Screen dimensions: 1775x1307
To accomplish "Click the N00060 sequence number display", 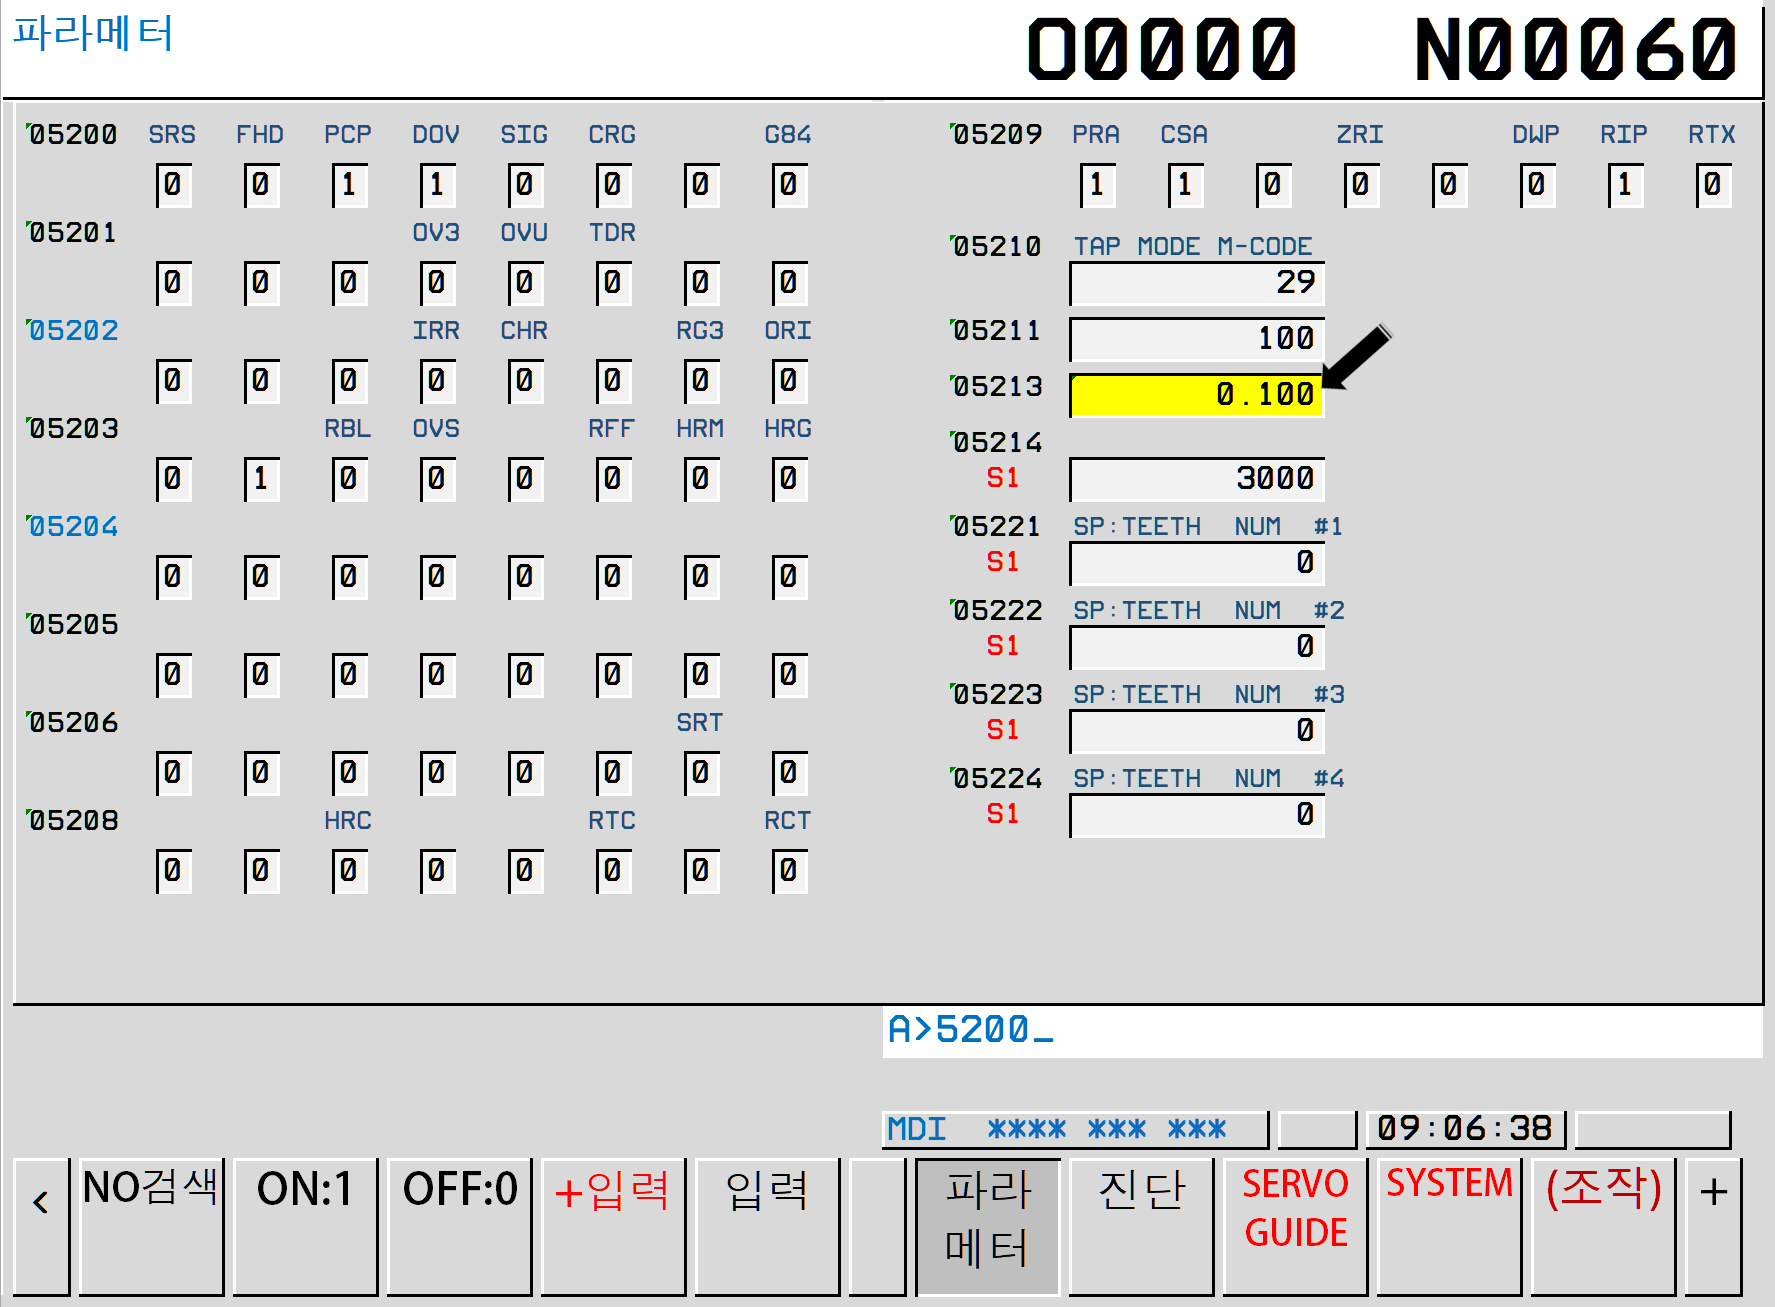I will tap(1575, 50).
